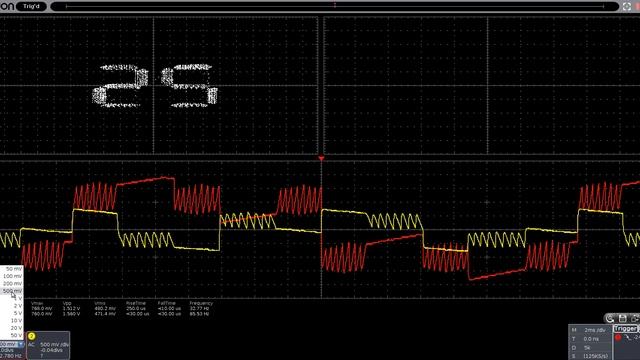Screen dimensions: 640x360
Task: Click channel 2 AC coupling label
Action: [x=31, y=344]
